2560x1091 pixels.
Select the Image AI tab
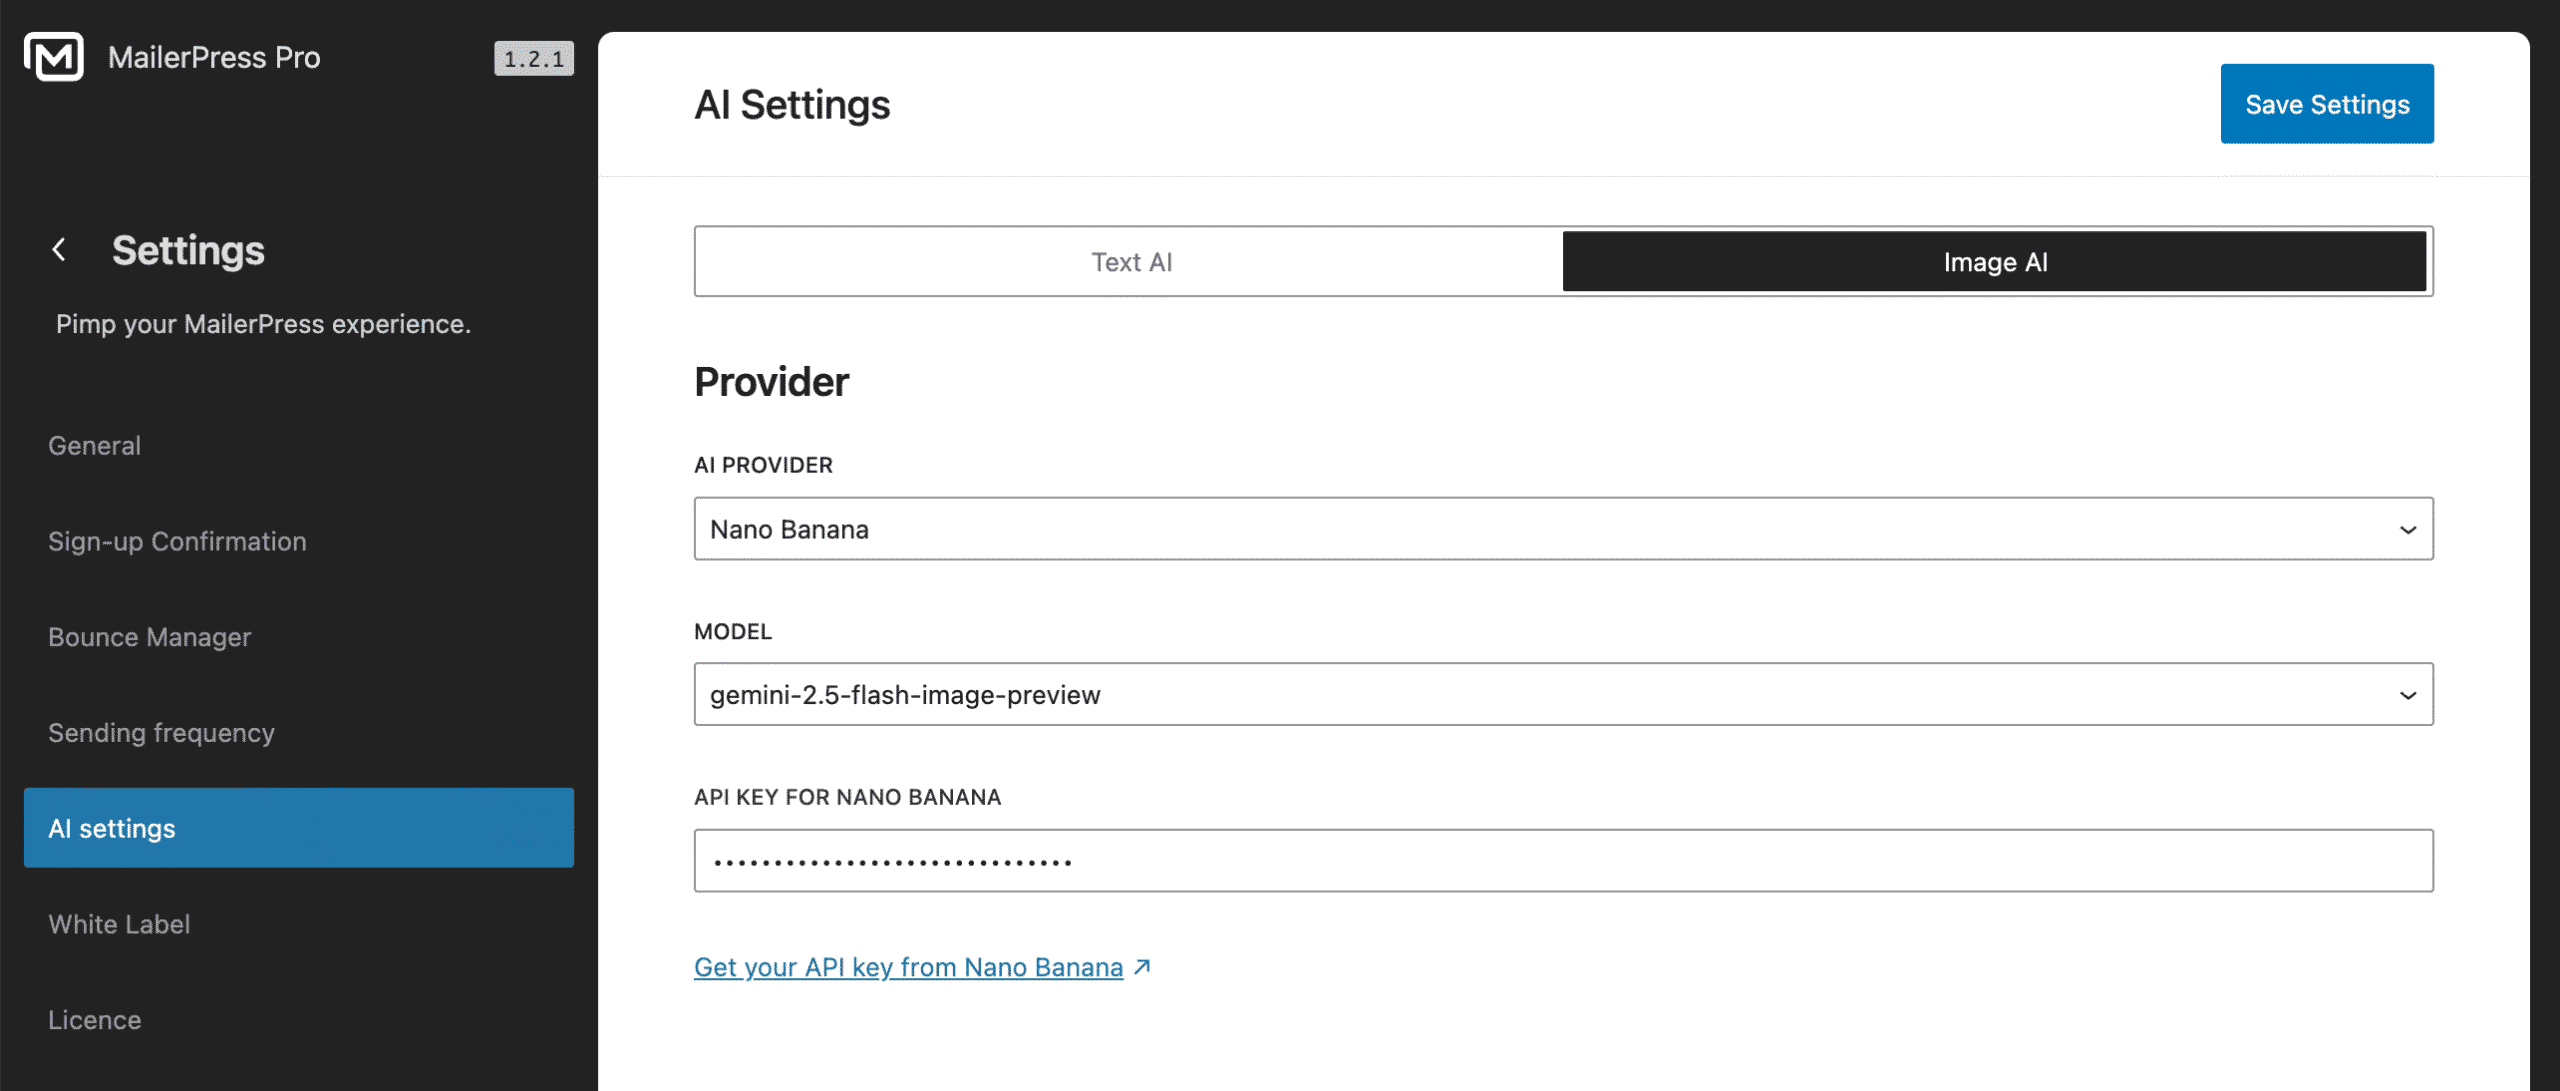[1994, 261]
